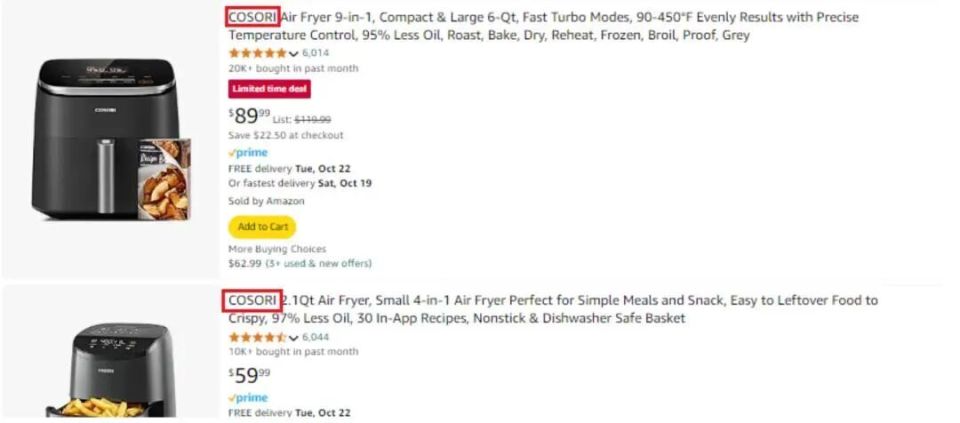
Task: Click the Limited time deal badge
Action: 269,89
